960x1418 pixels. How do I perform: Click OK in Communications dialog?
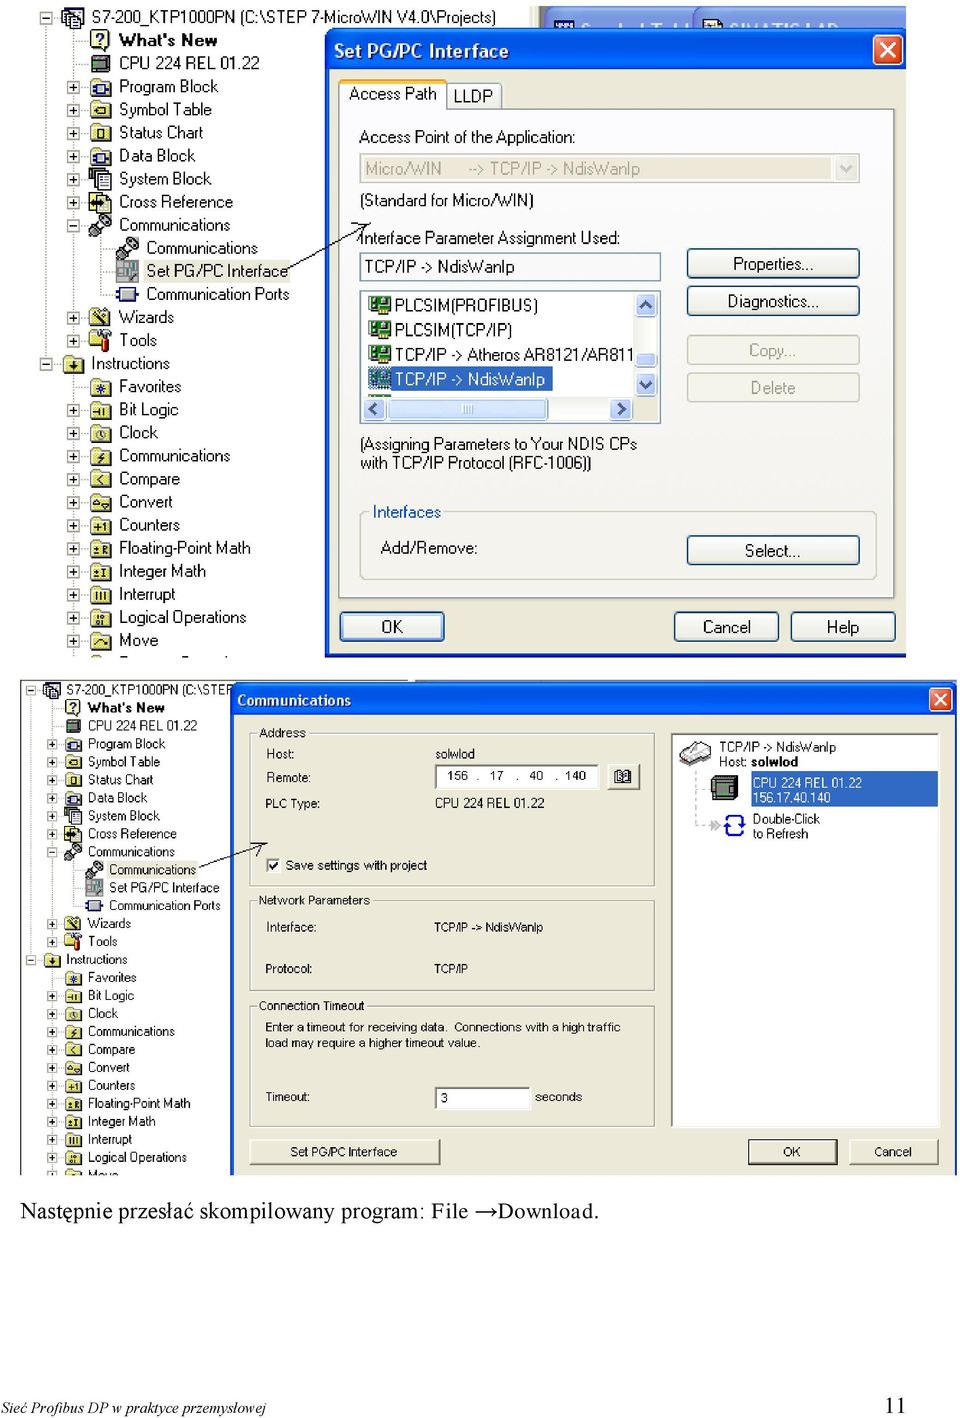coord(791,1152)
